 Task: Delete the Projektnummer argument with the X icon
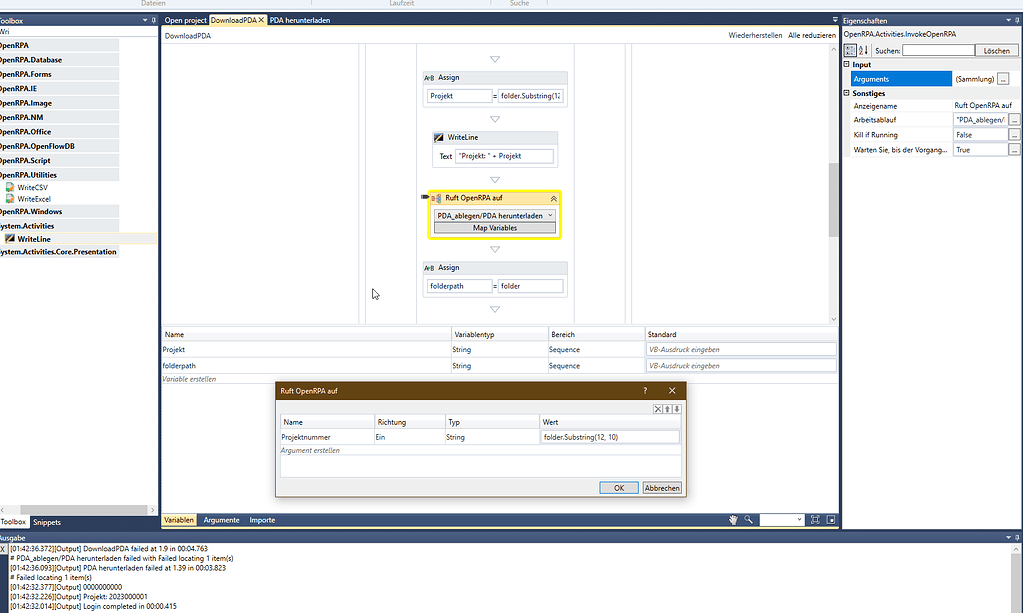tap(657, 410)
